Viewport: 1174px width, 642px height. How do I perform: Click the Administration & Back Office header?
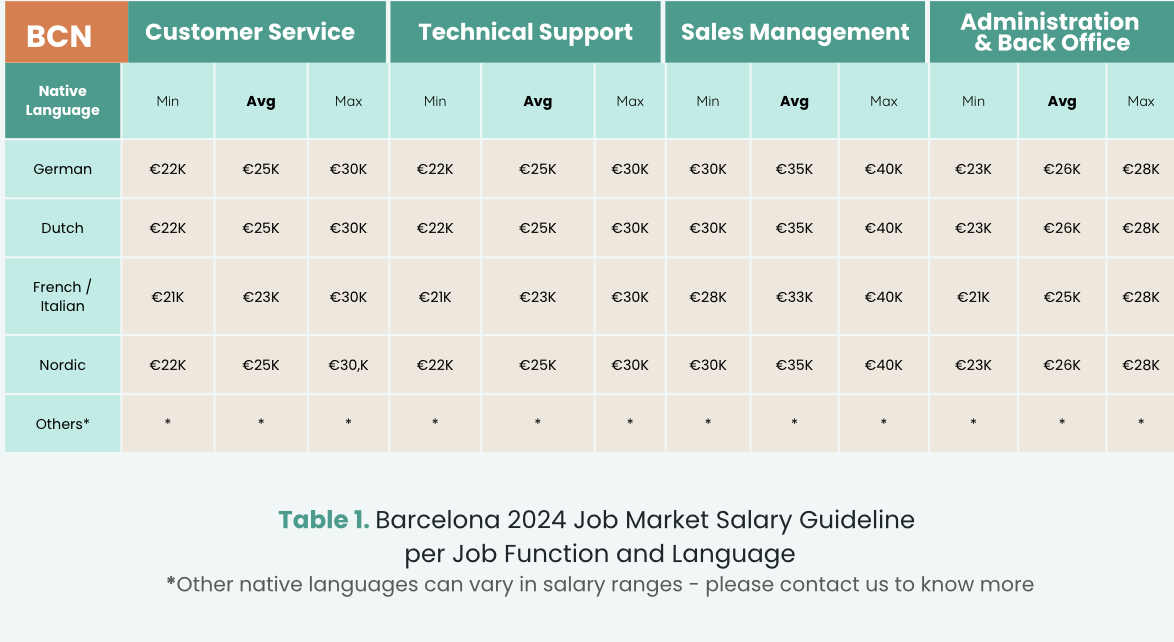(1050, 32)
